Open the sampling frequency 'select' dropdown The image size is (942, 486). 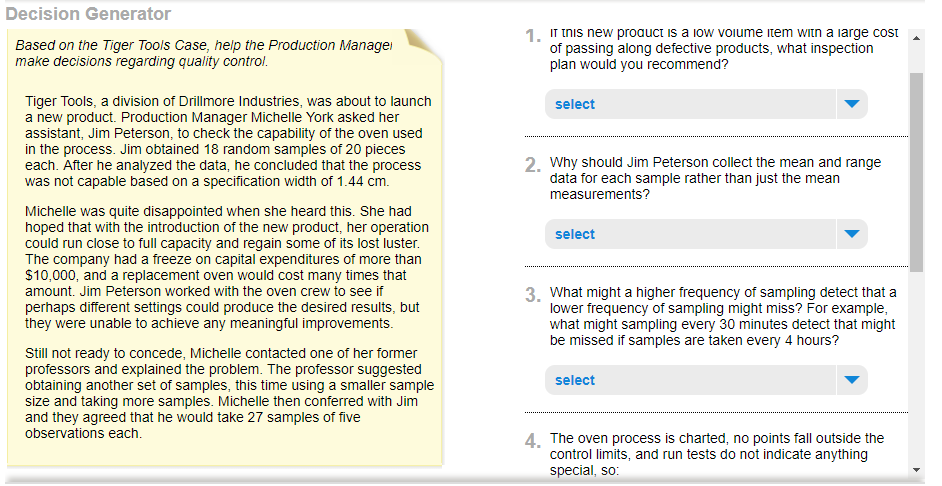coord(706,380)
